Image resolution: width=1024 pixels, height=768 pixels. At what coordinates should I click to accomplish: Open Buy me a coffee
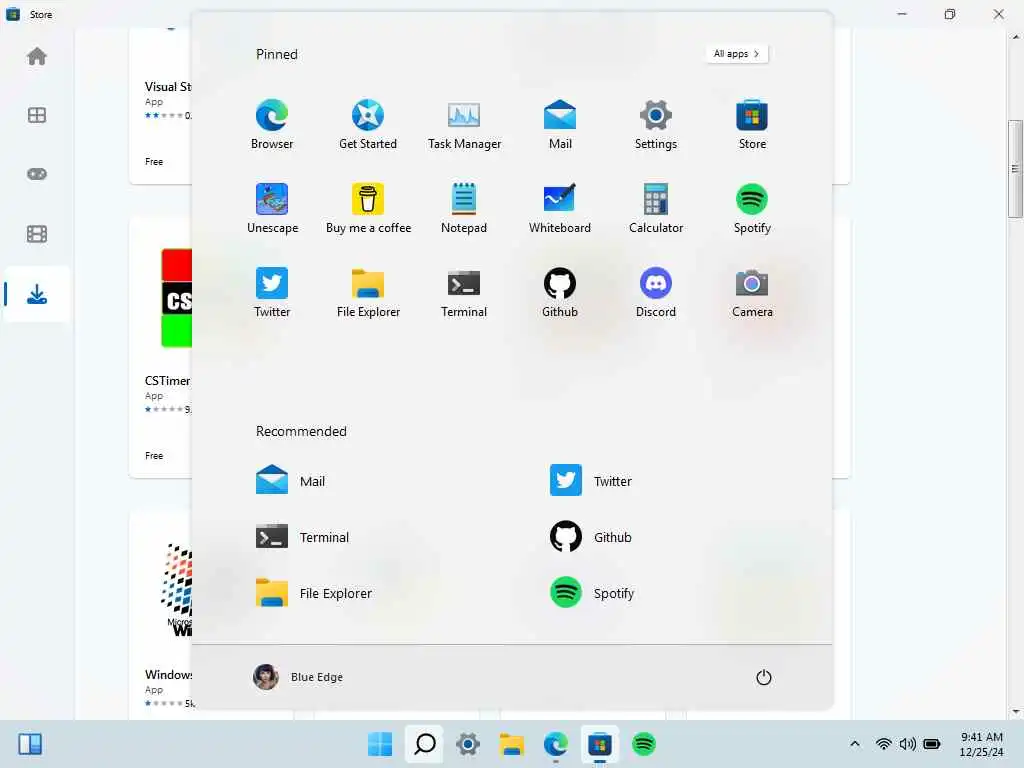(368, 208)
